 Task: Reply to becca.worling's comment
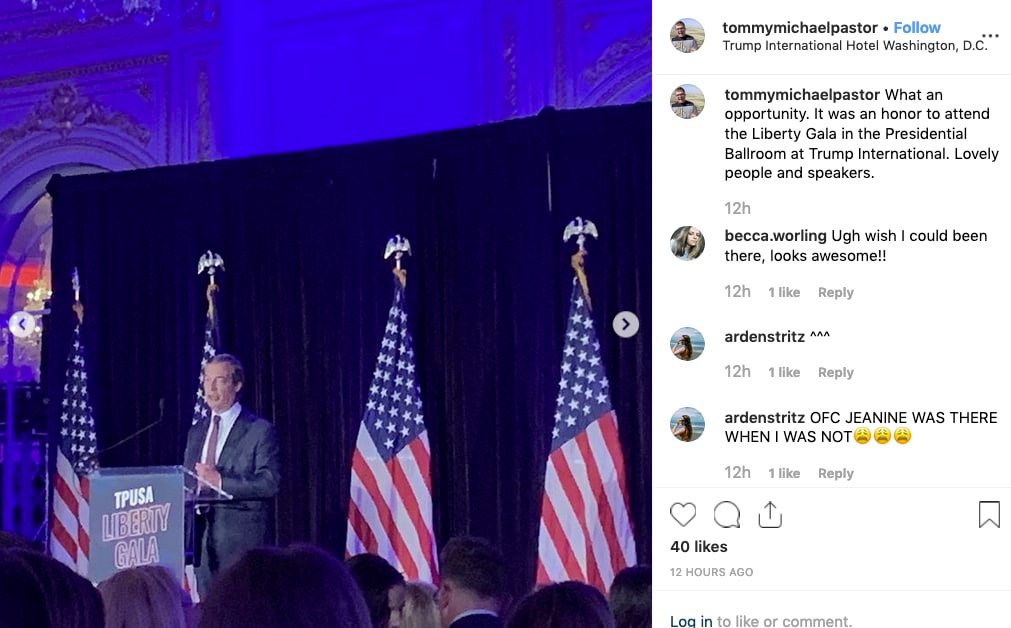pyautogui.click(x=836, y=292)
